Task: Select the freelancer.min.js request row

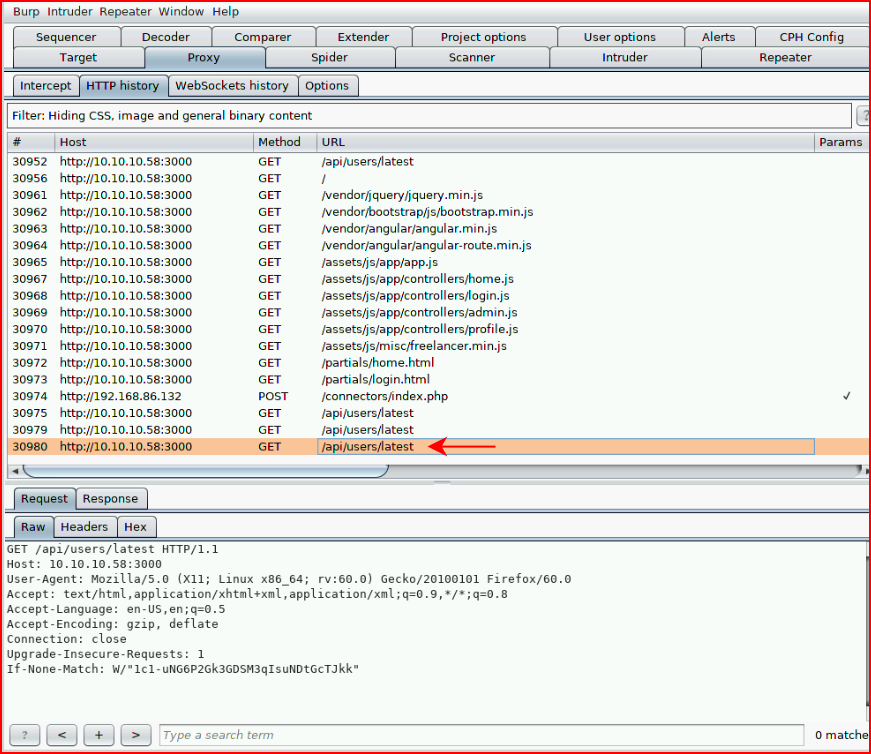Action: [438, 346]
